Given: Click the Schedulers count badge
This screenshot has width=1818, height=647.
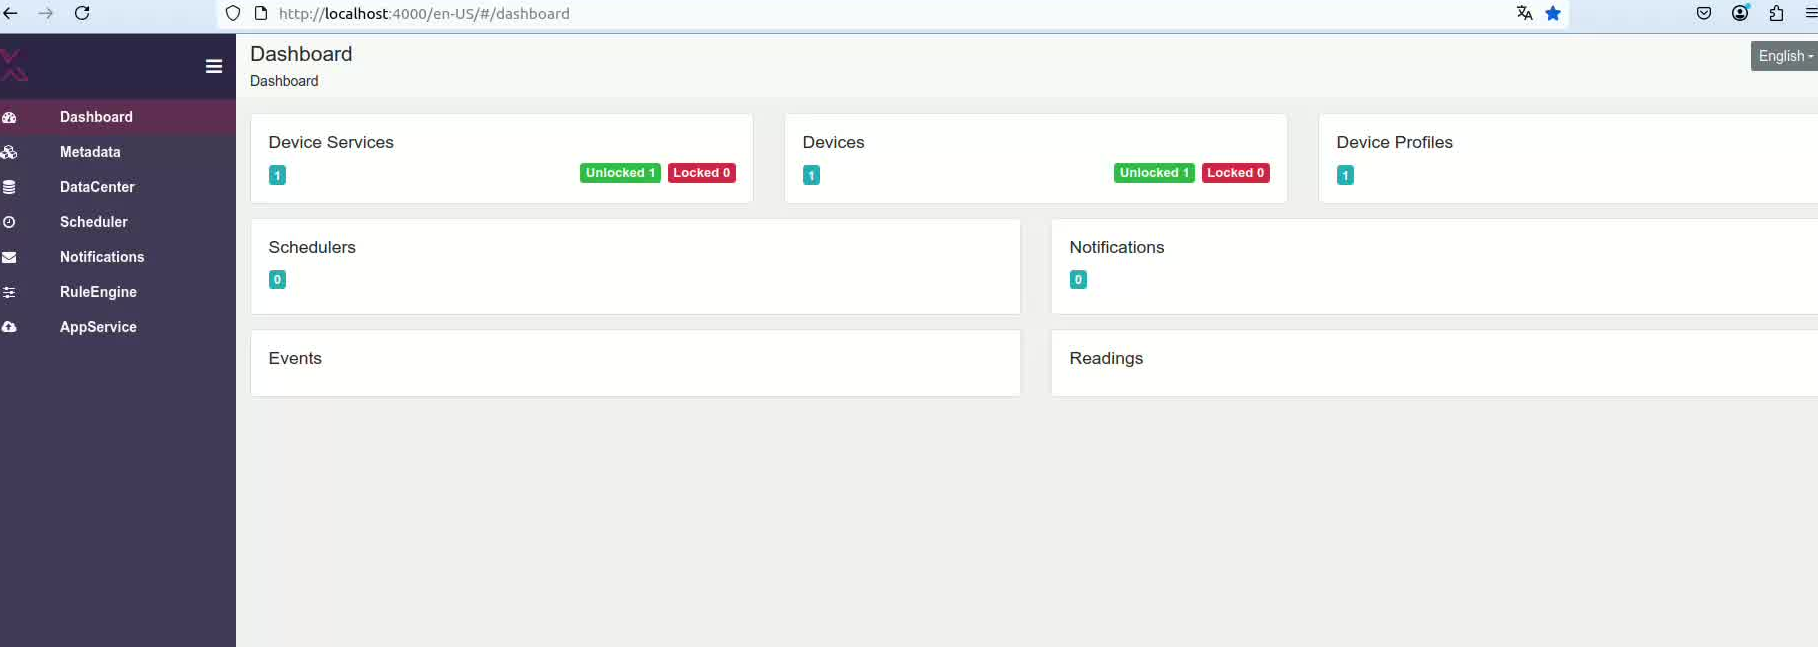Looking at the screenshot, I should 277,280.
